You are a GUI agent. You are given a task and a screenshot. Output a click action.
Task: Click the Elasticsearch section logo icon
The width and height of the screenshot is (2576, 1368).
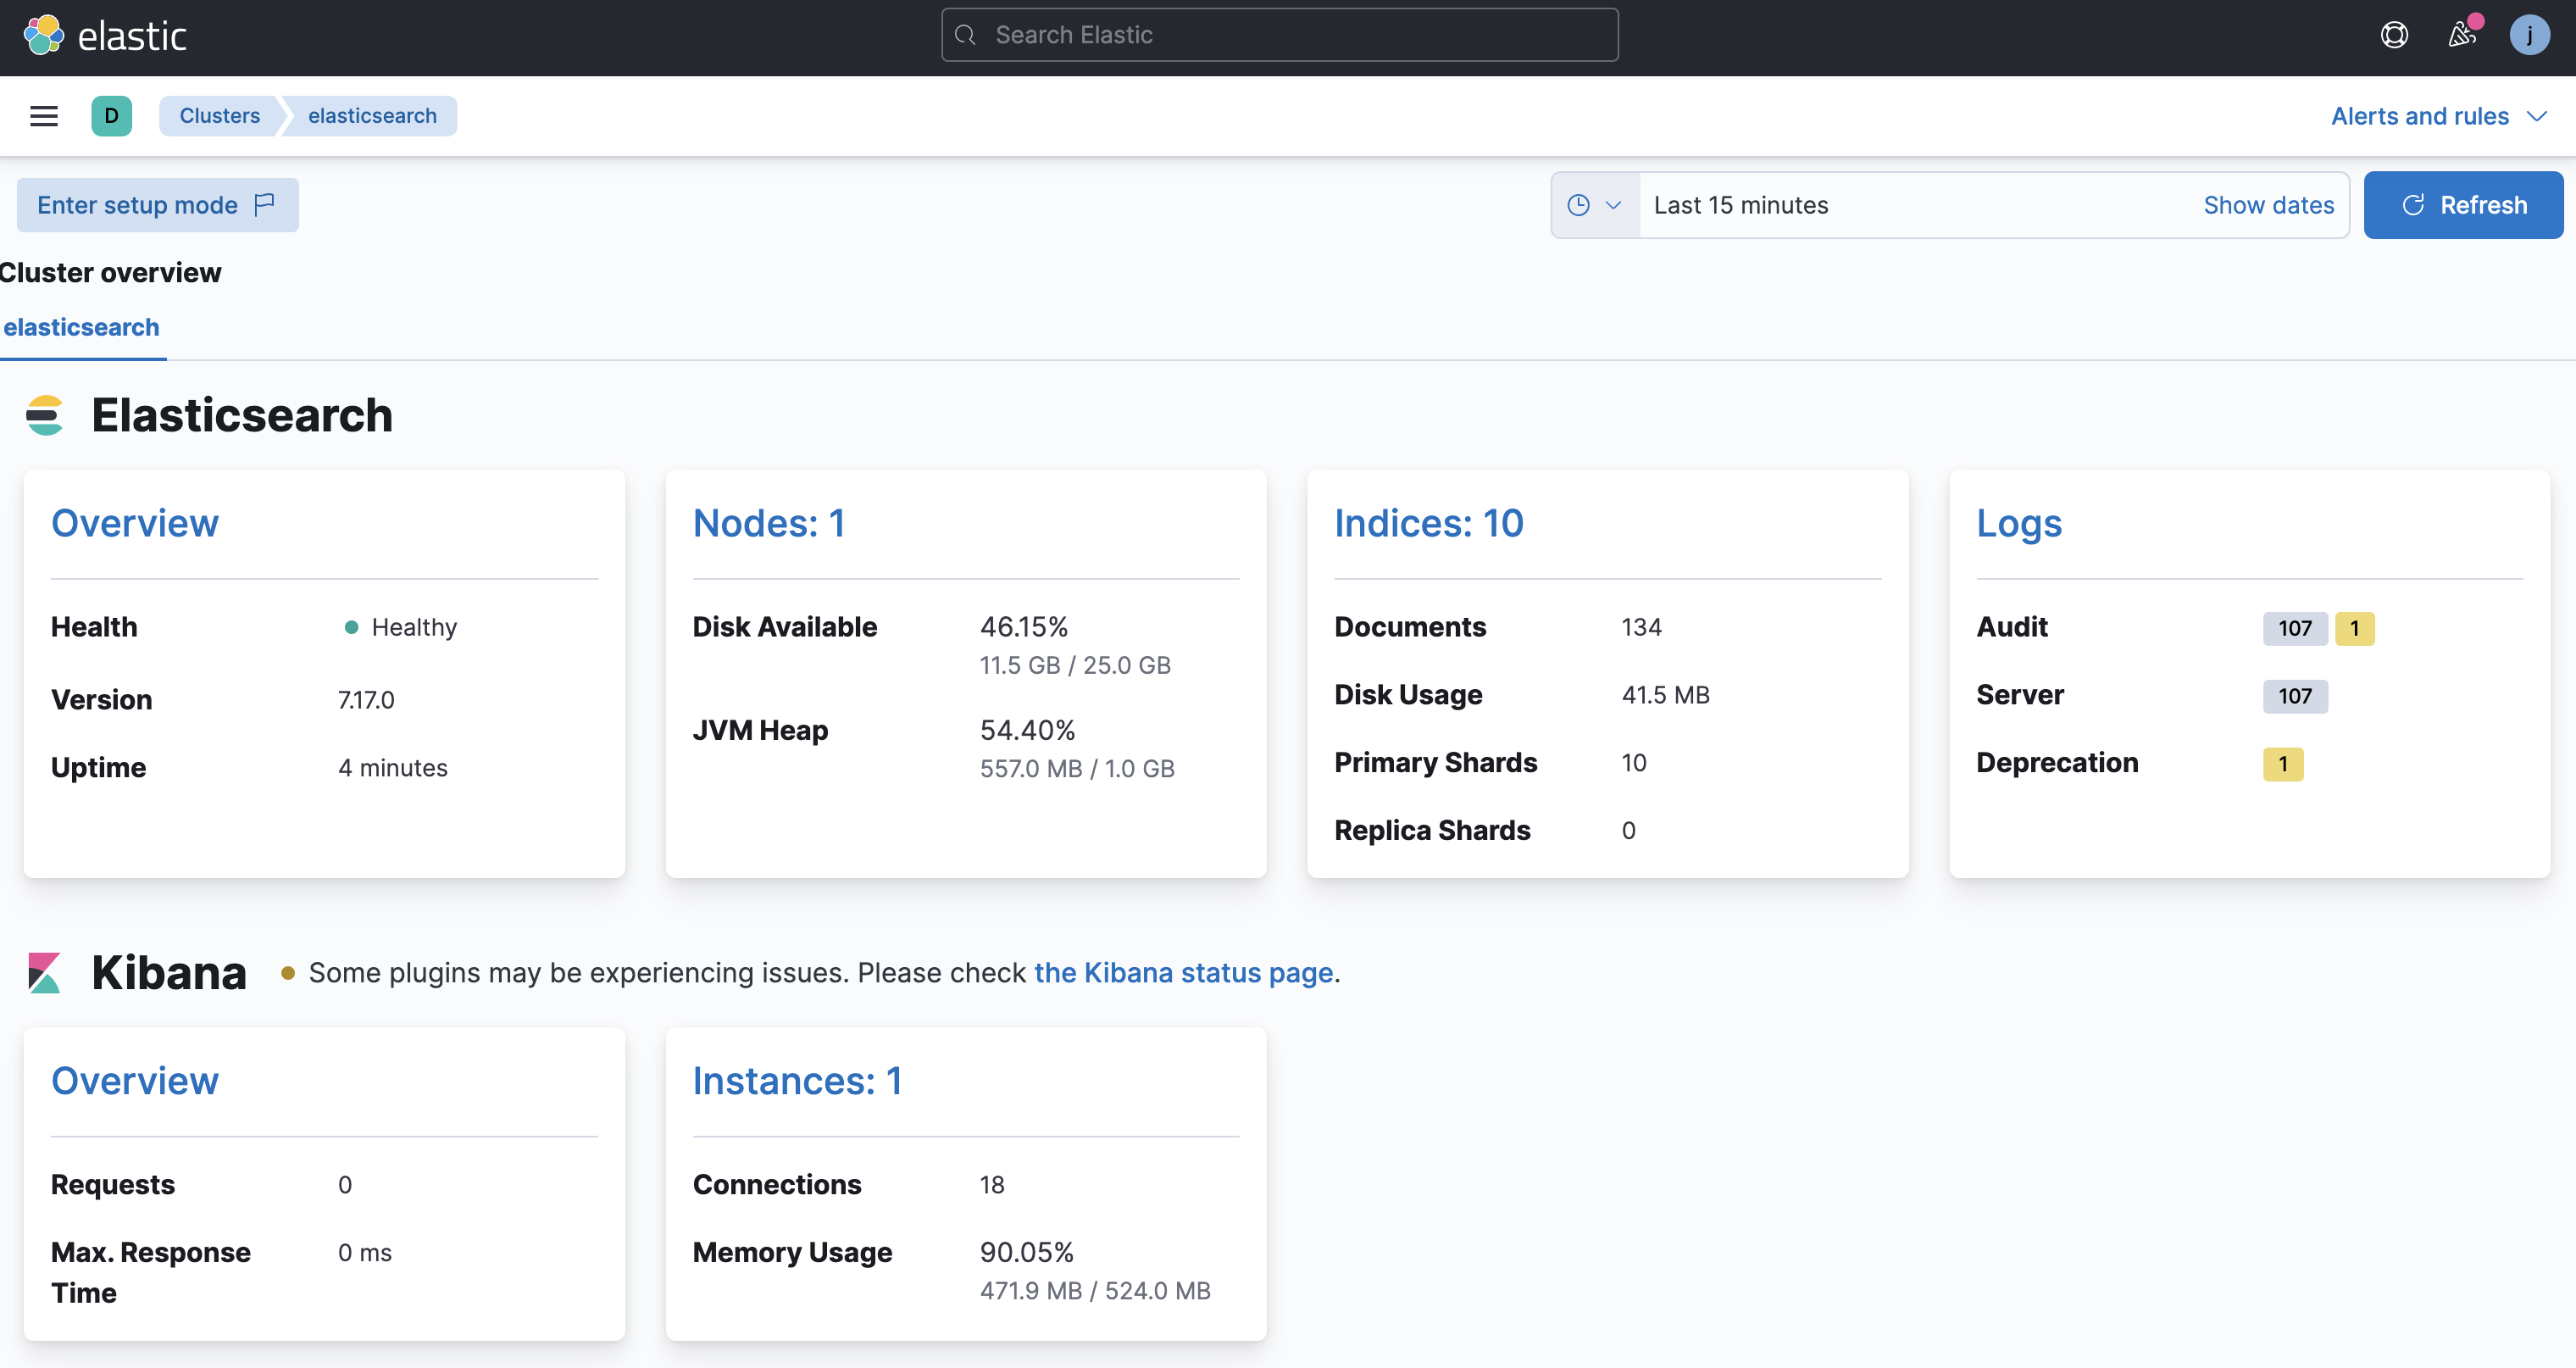45,416
